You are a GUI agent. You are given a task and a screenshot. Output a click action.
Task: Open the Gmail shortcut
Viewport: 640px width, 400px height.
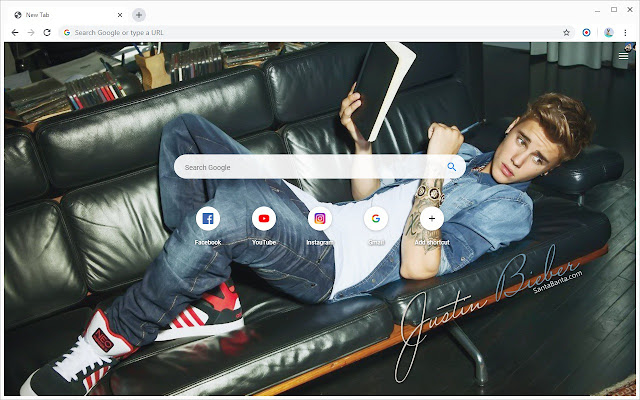(x=376, y=219)
